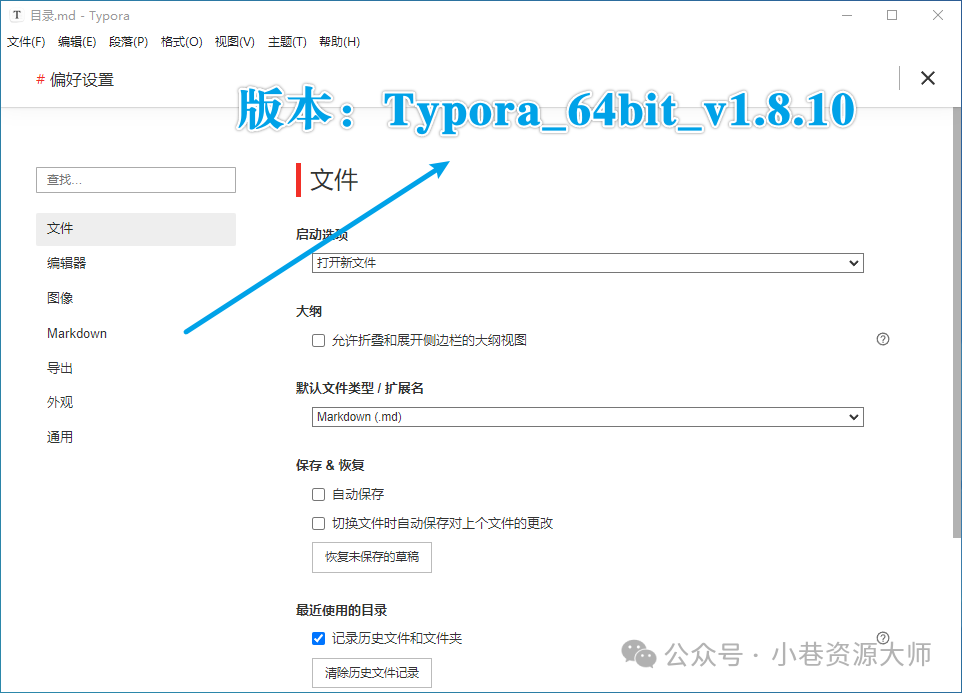The image size is (962, 693).
Task: Click the vertical scrollbar of the settings pane
Action: (x=956, y=323)
